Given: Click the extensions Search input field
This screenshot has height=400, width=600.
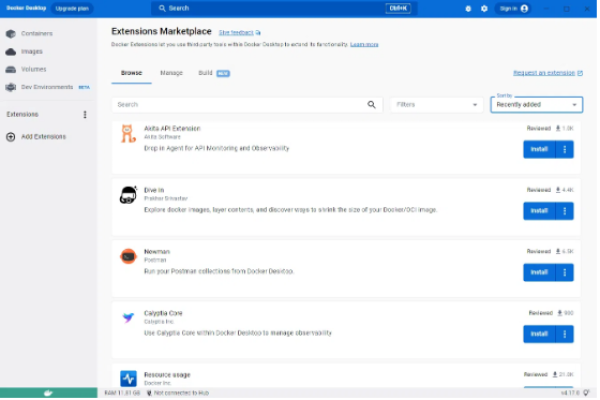Looking at the screenshot, I should point(240,104).
